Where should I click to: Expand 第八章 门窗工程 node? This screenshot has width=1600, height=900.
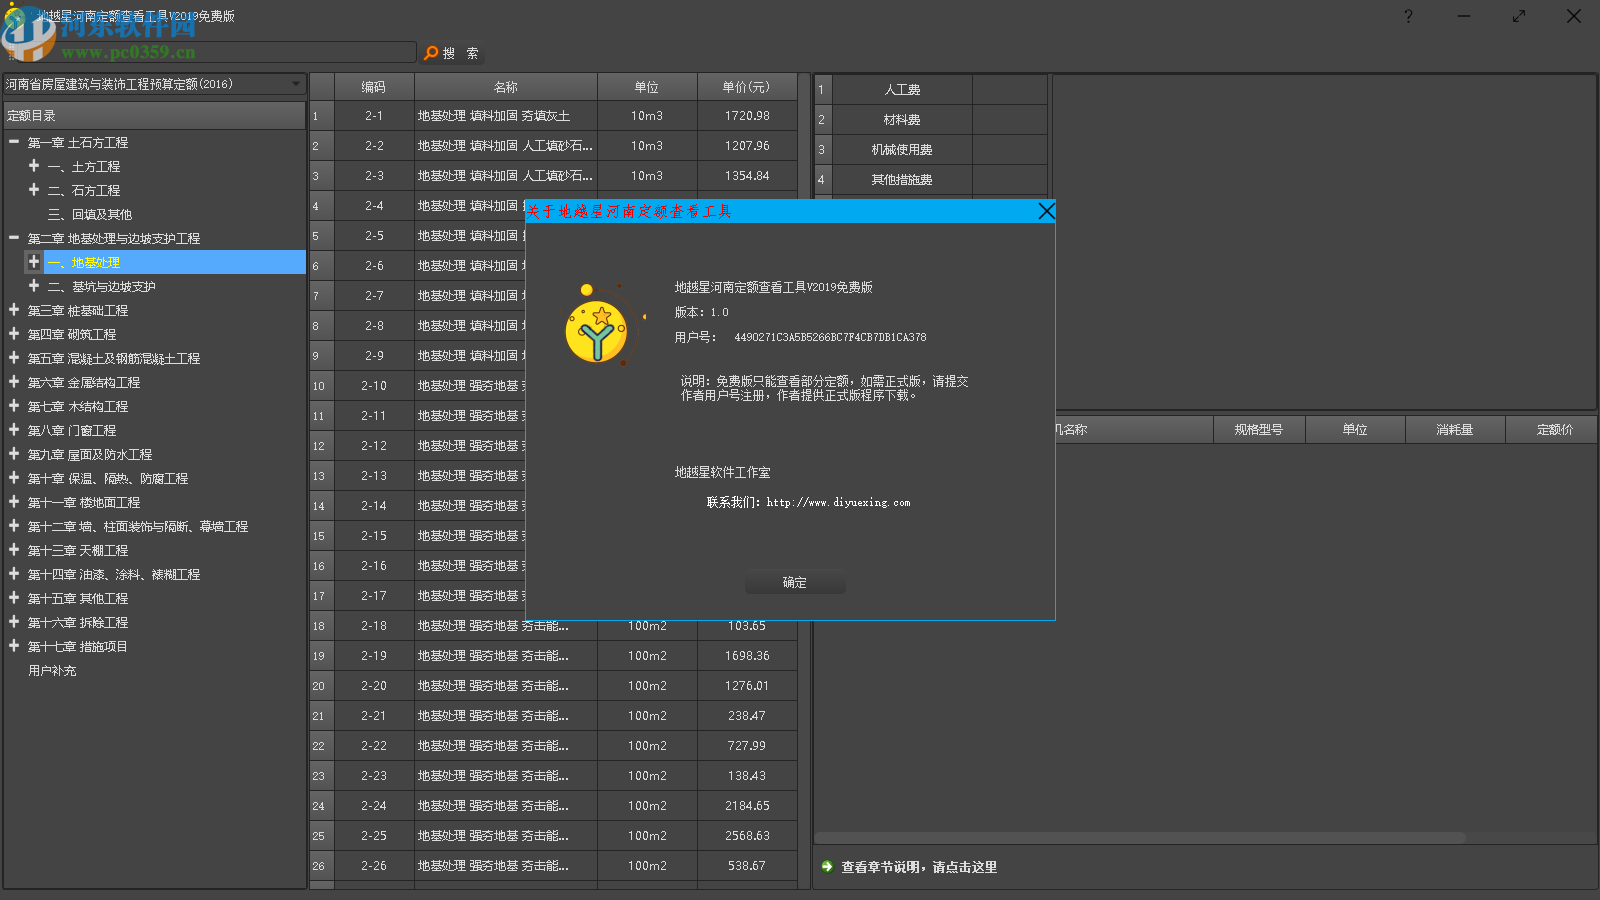coord(14,430)
